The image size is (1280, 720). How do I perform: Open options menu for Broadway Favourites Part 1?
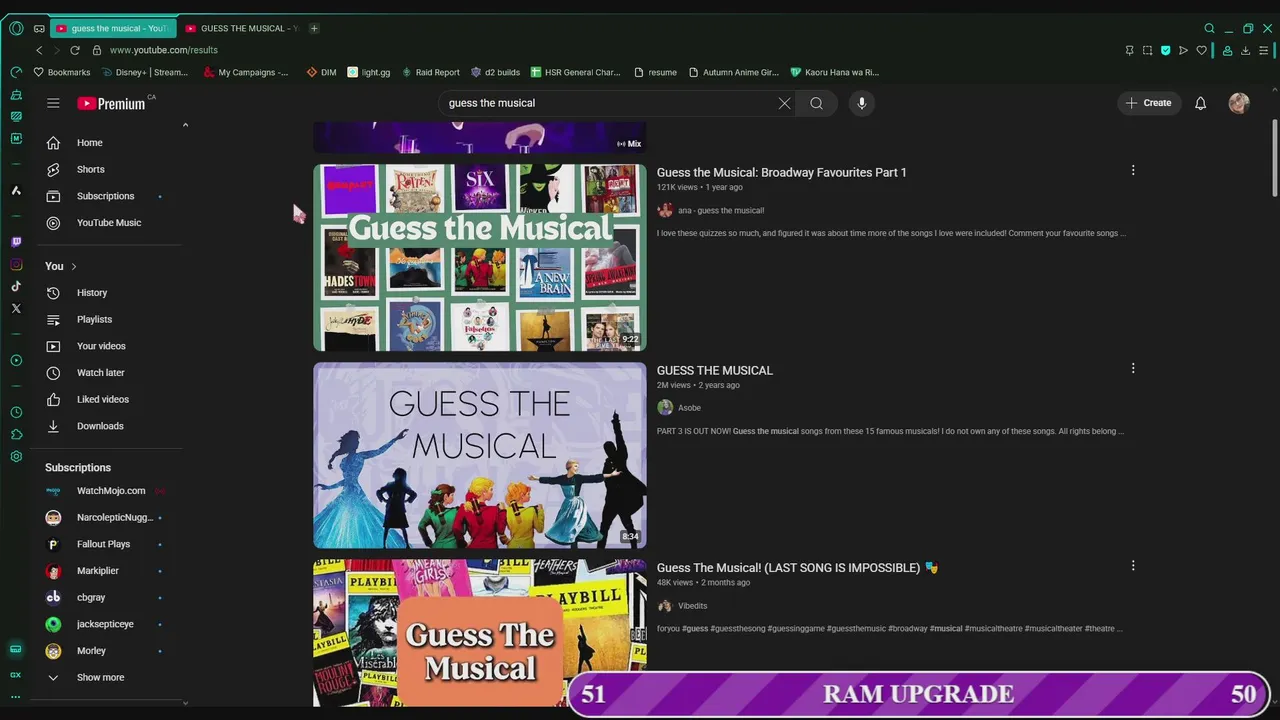tap(1133, 171)
